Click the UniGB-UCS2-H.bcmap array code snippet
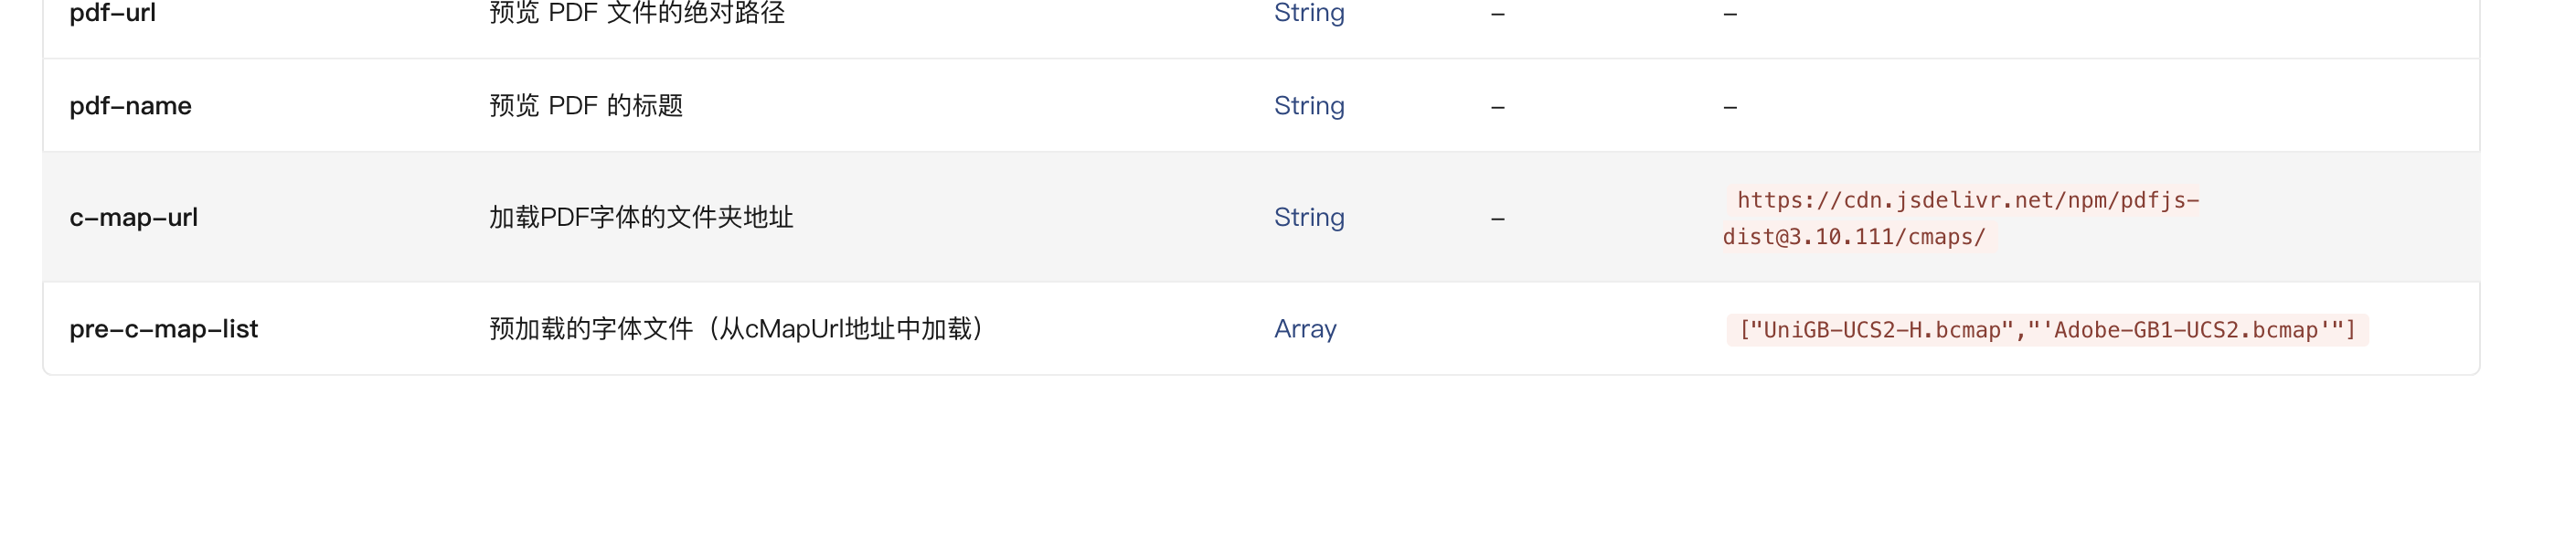 tap(2046, 330)
